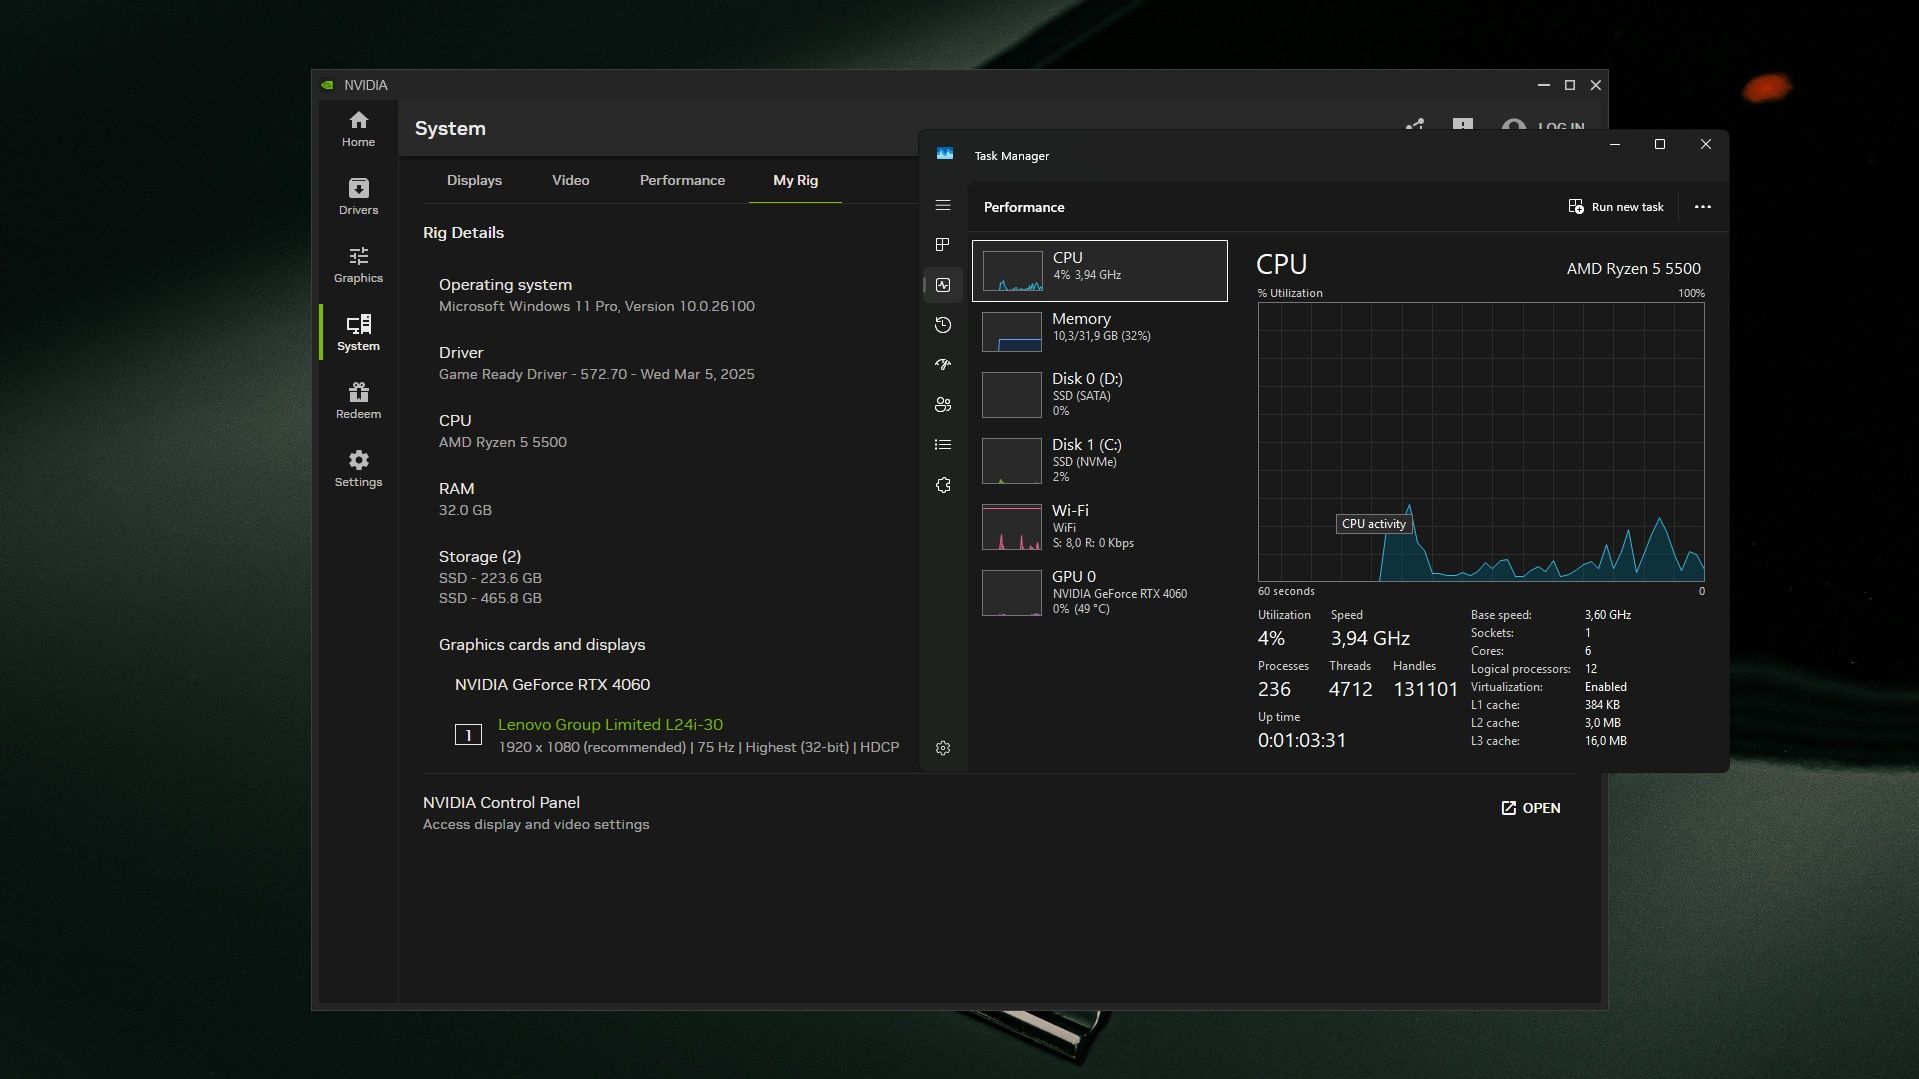This screenshot has width=1919, height=1079.
Task: Click SSD - 465.8 GB storage entry
Action: 490,598
